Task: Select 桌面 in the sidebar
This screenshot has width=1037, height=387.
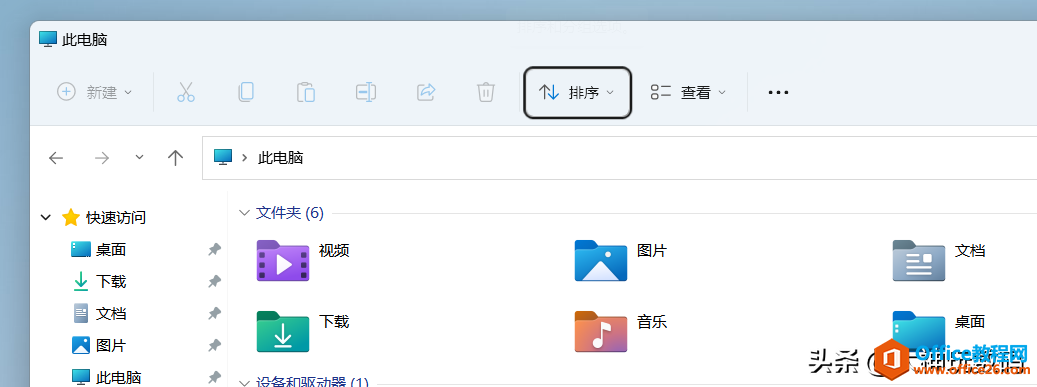Action: (111, 249)
